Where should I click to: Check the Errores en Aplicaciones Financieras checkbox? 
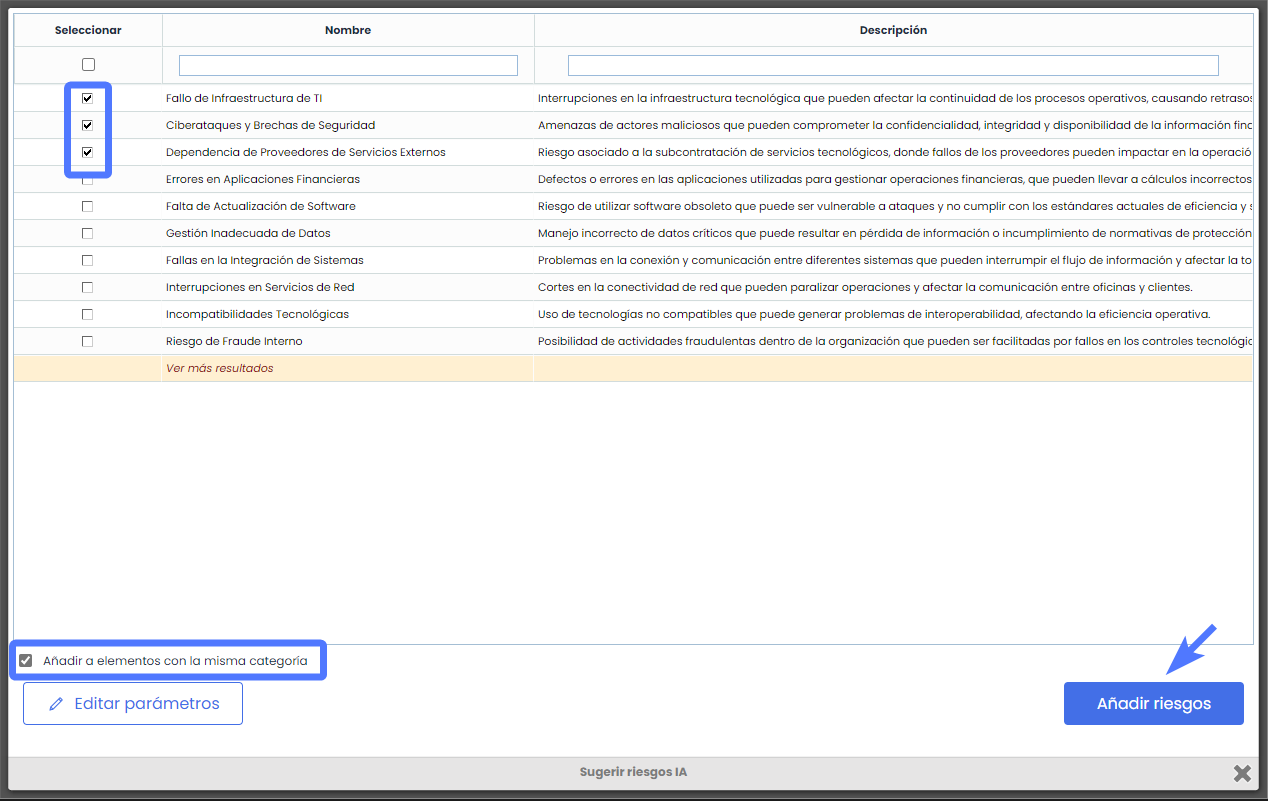(88, 180)
